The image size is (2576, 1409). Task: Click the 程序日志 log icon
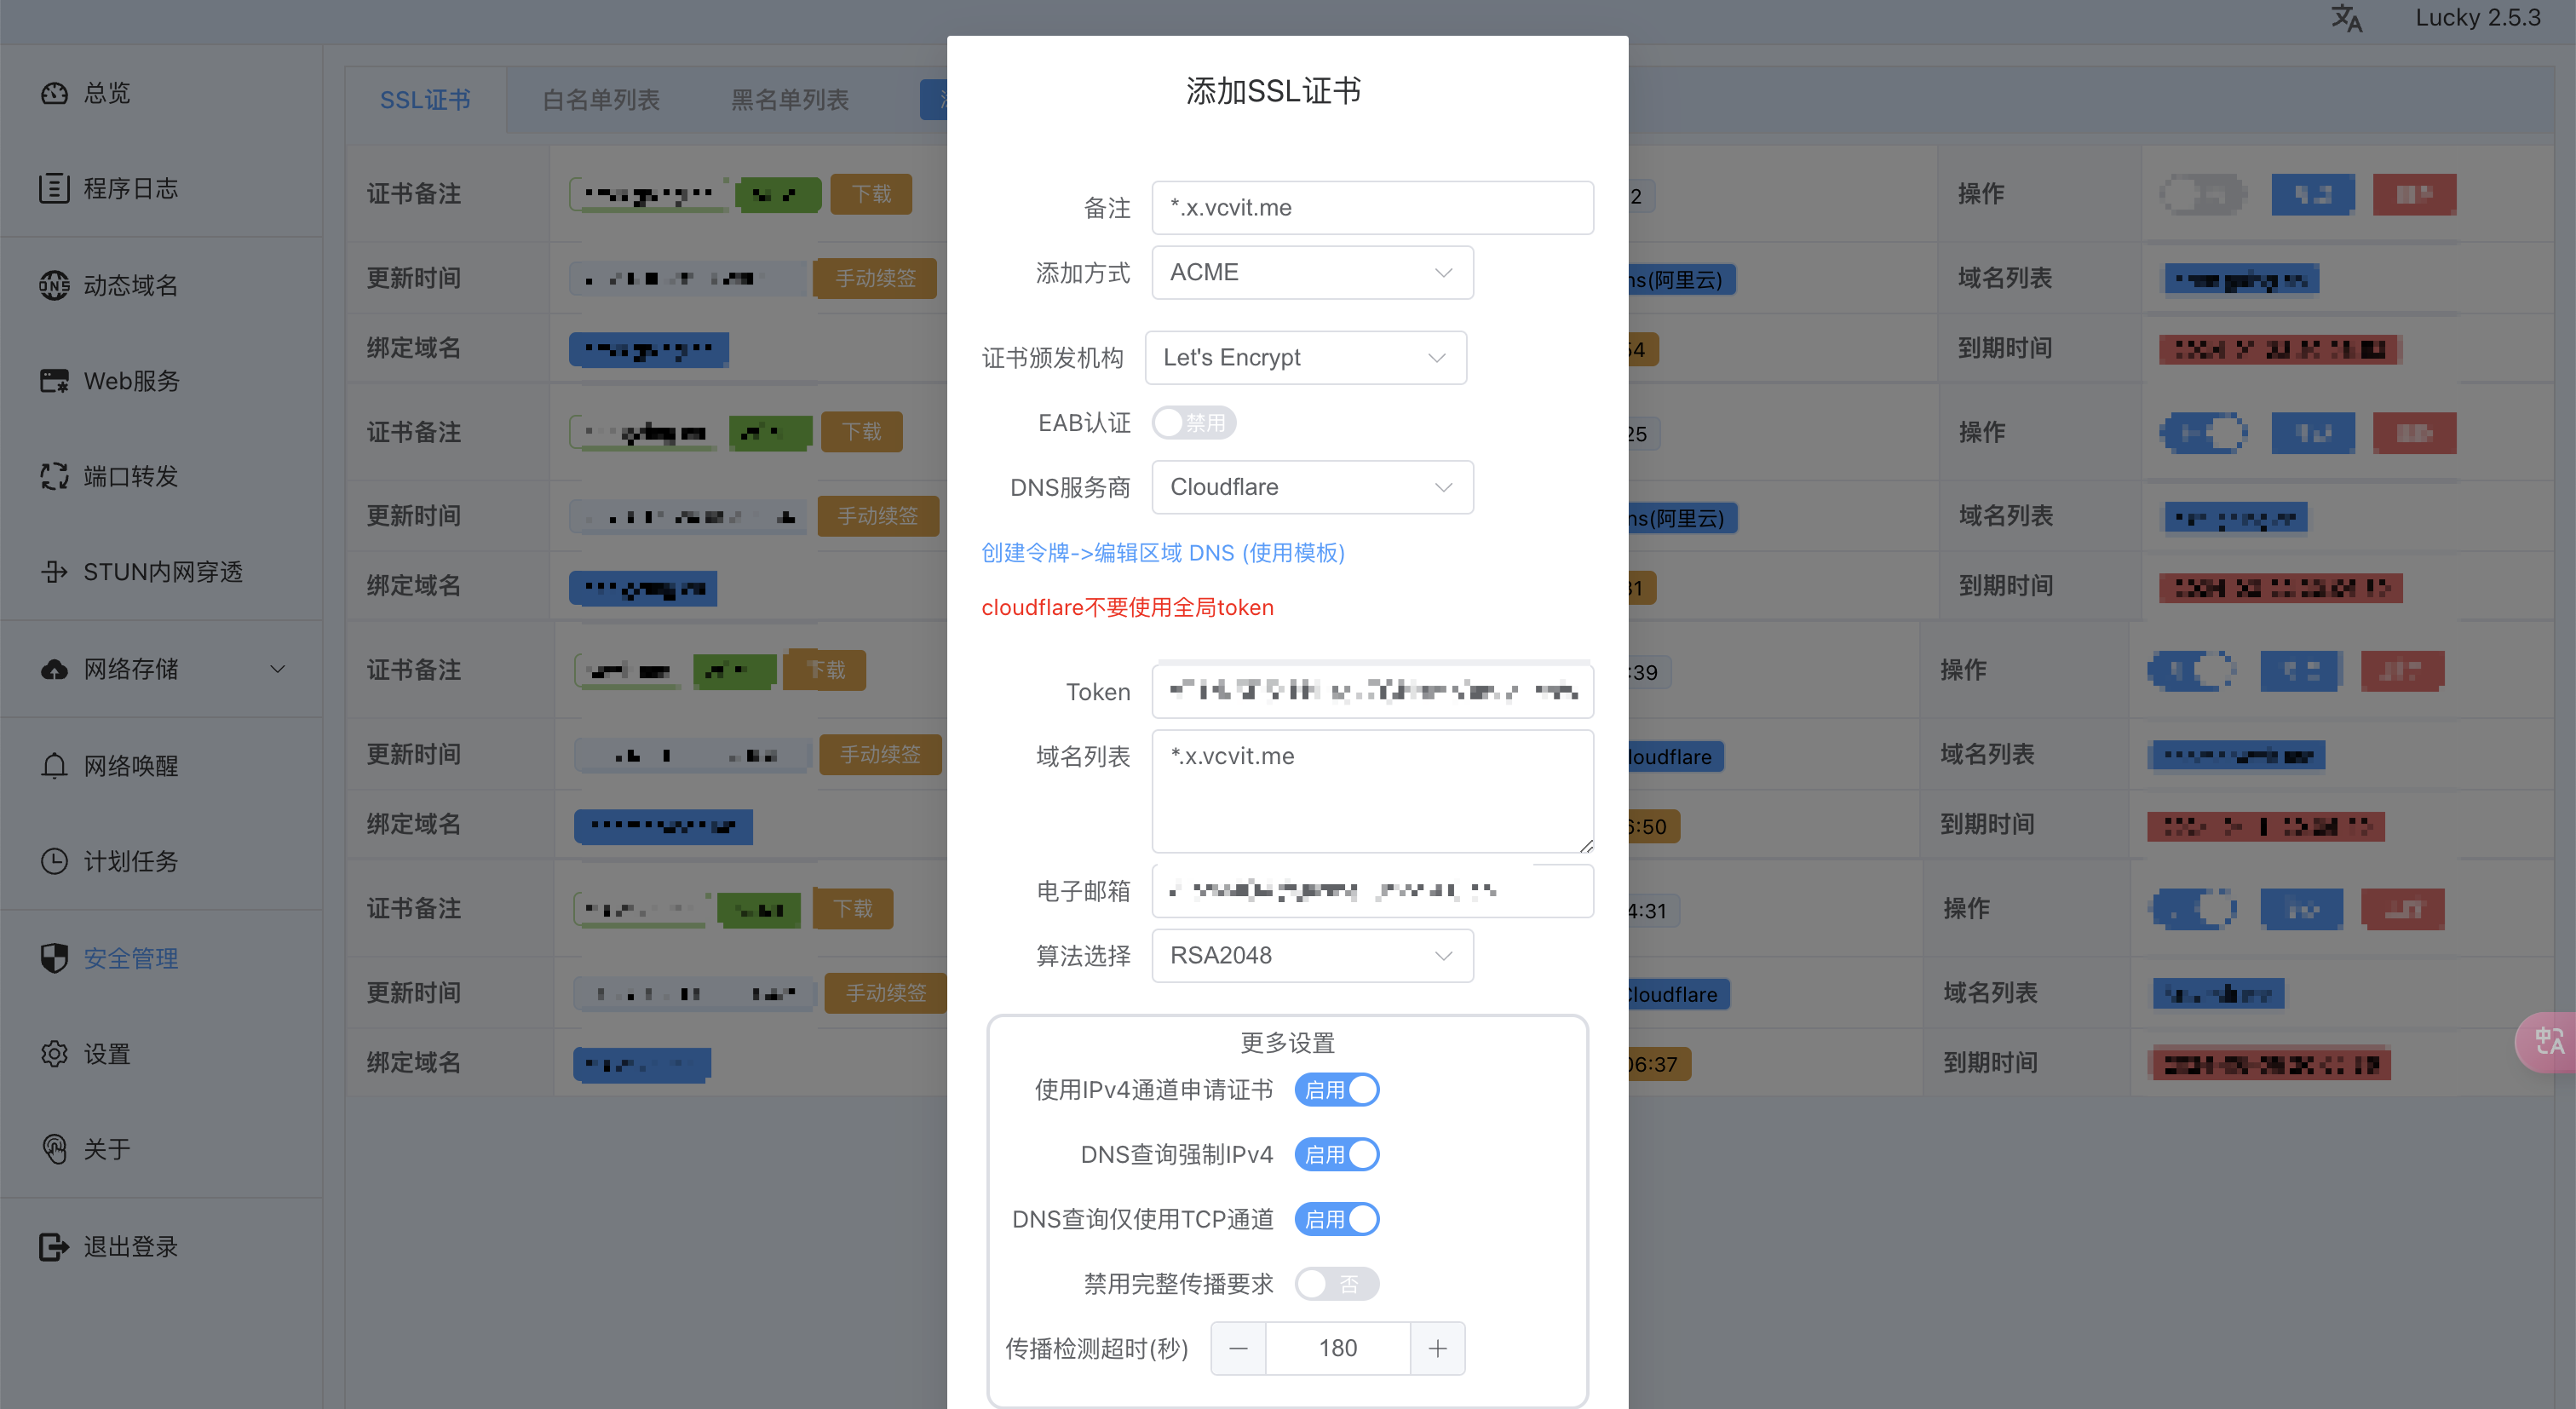point(54,188)
